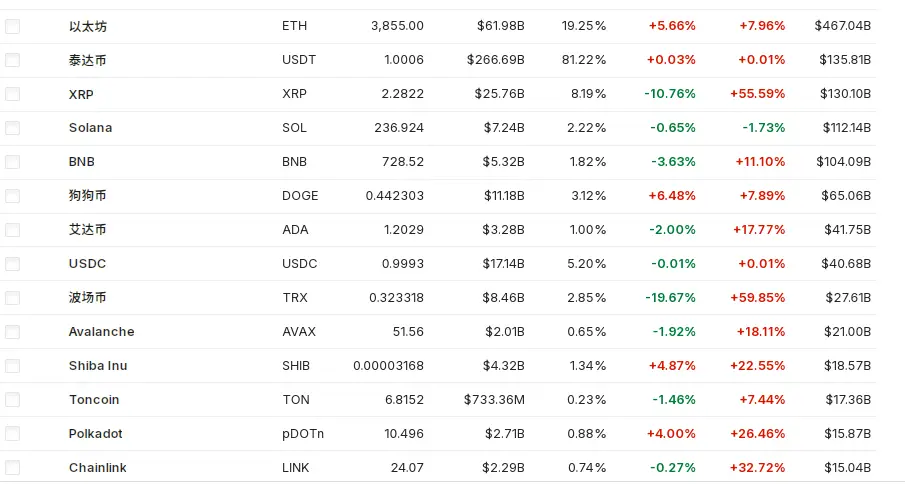Enable the Solana row checkbox
Viewport: 905px width, 484px height.
[12, 128]
